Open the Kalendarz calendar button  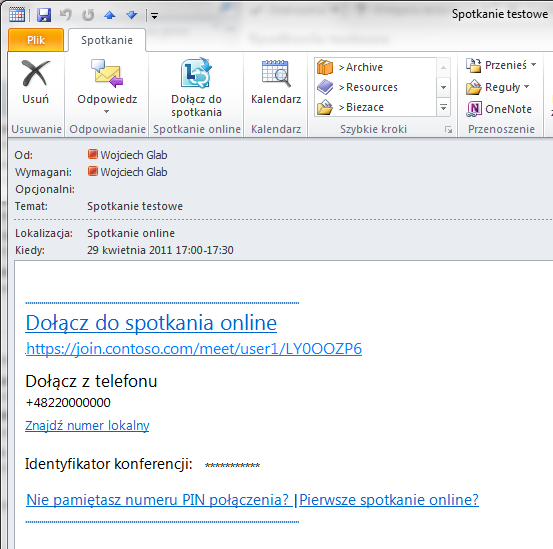(276, 83)
